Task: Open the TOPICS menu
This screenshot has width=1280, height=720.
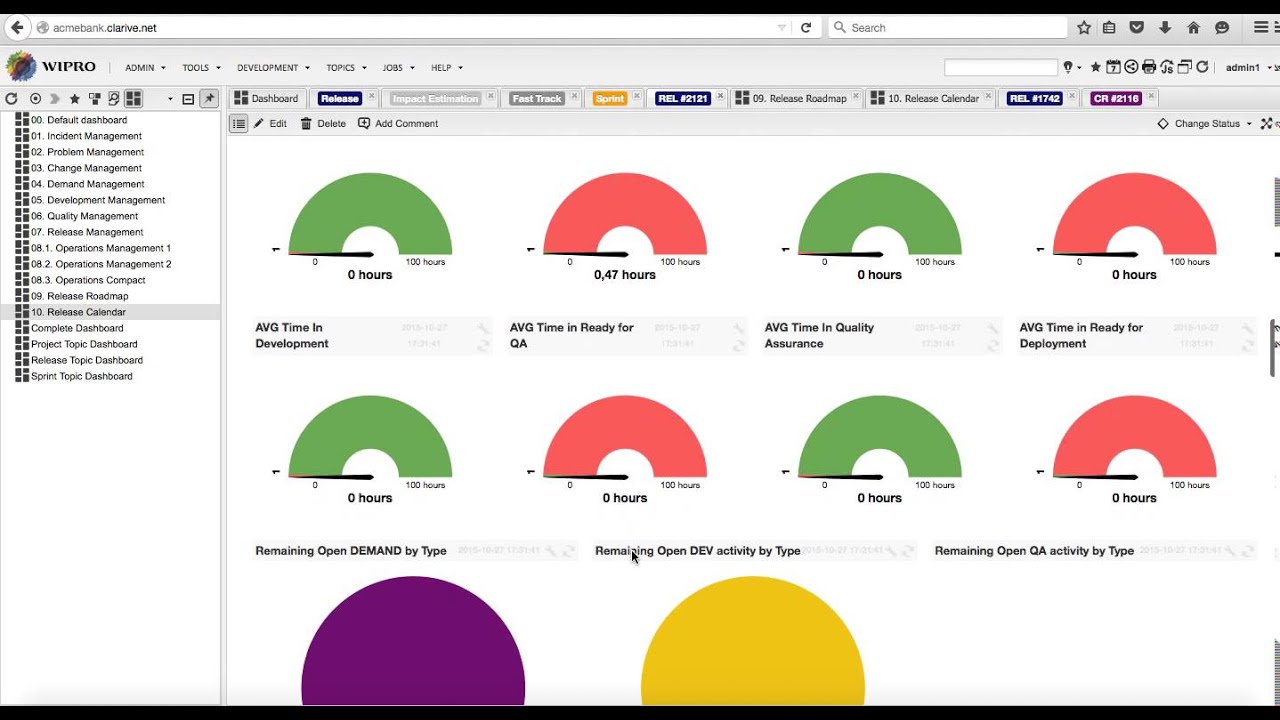Action: pyautogui.click(x=346, y=68)
